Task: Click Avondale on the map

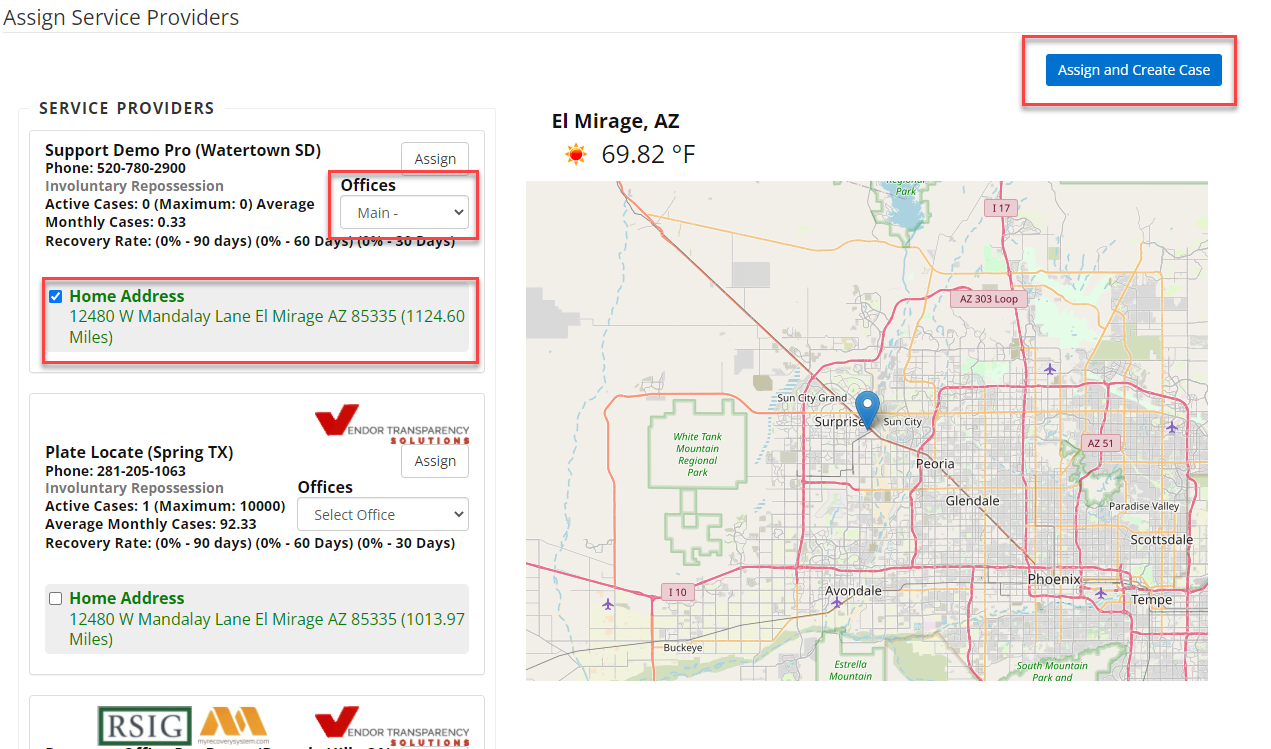Action: [x=853, y=590]
